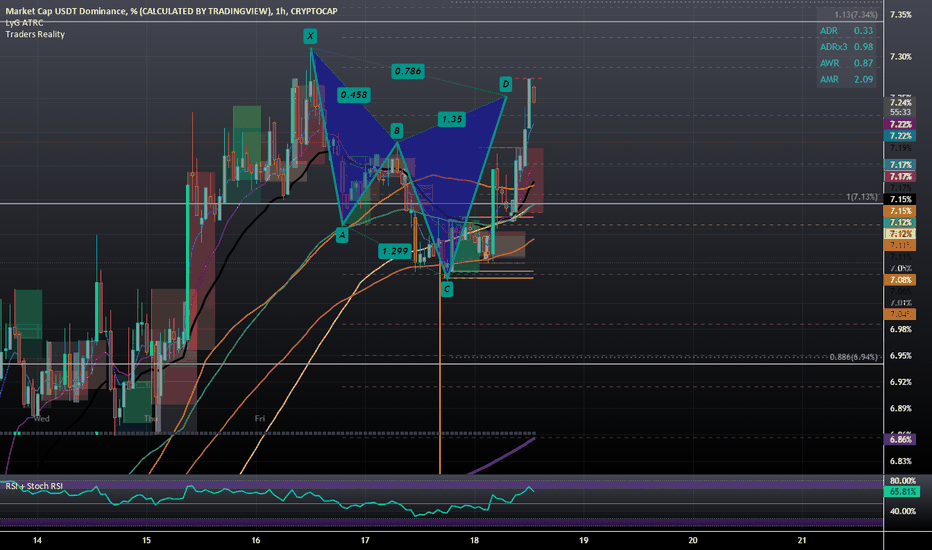Click the black 7.15% price tag

[900, 199]
